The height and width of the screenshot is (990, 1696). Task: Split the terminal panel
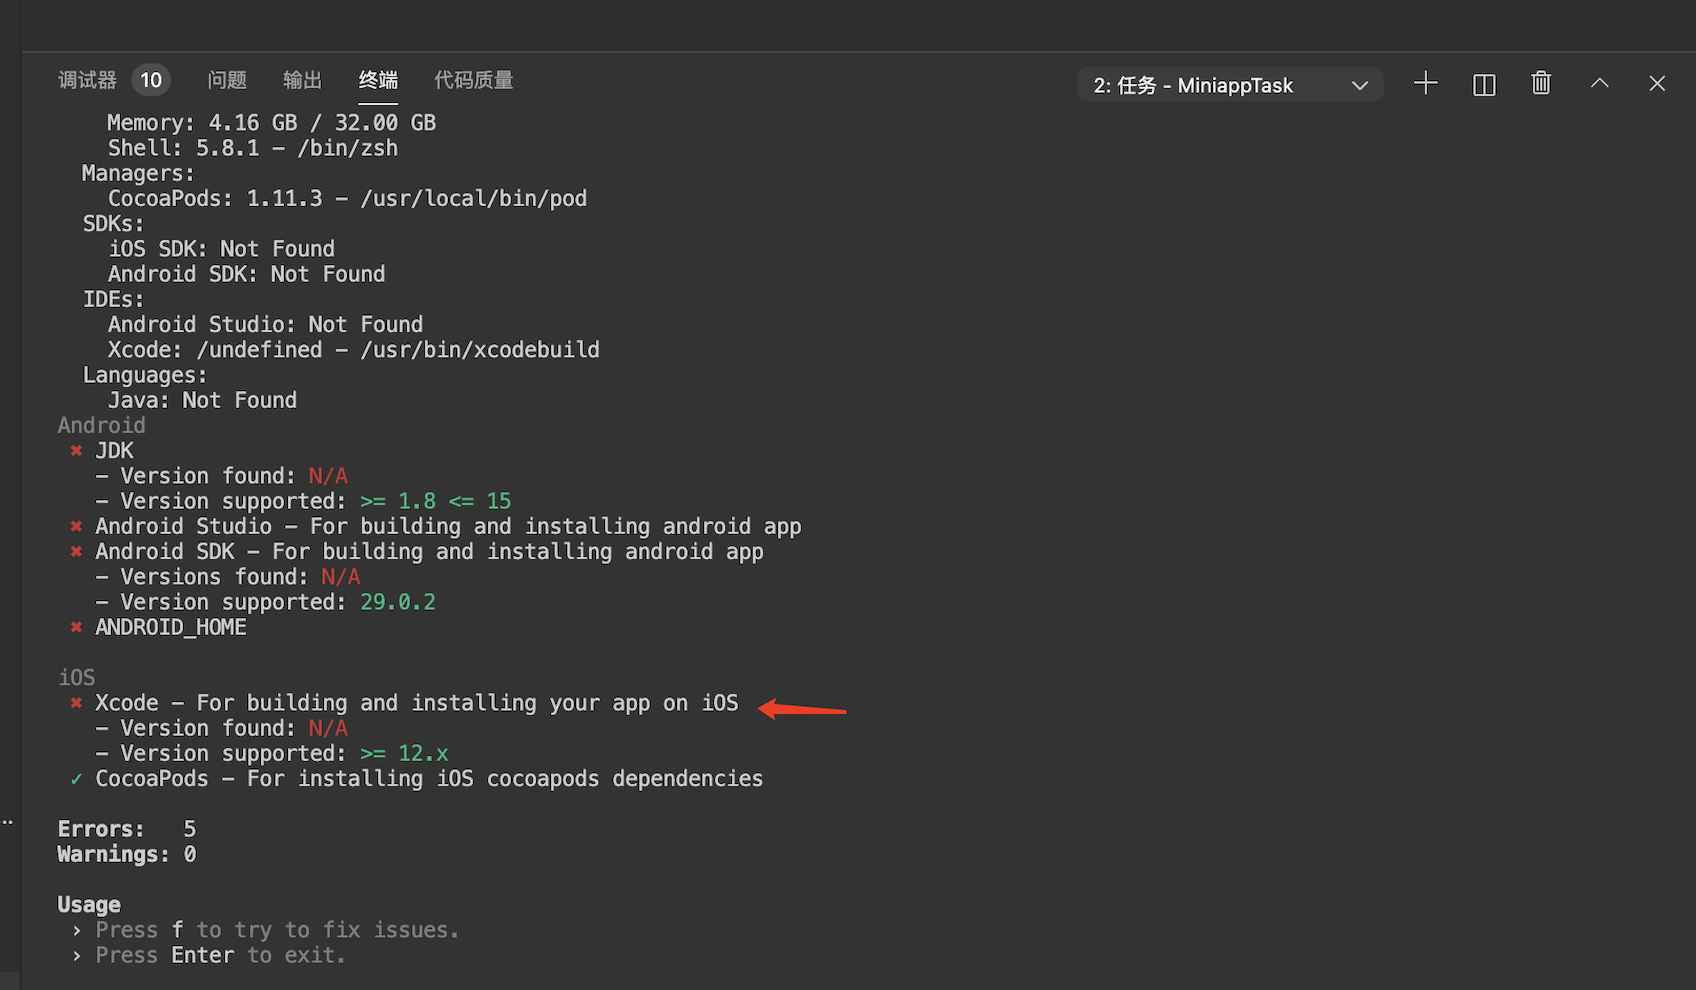click(1484, 84)
